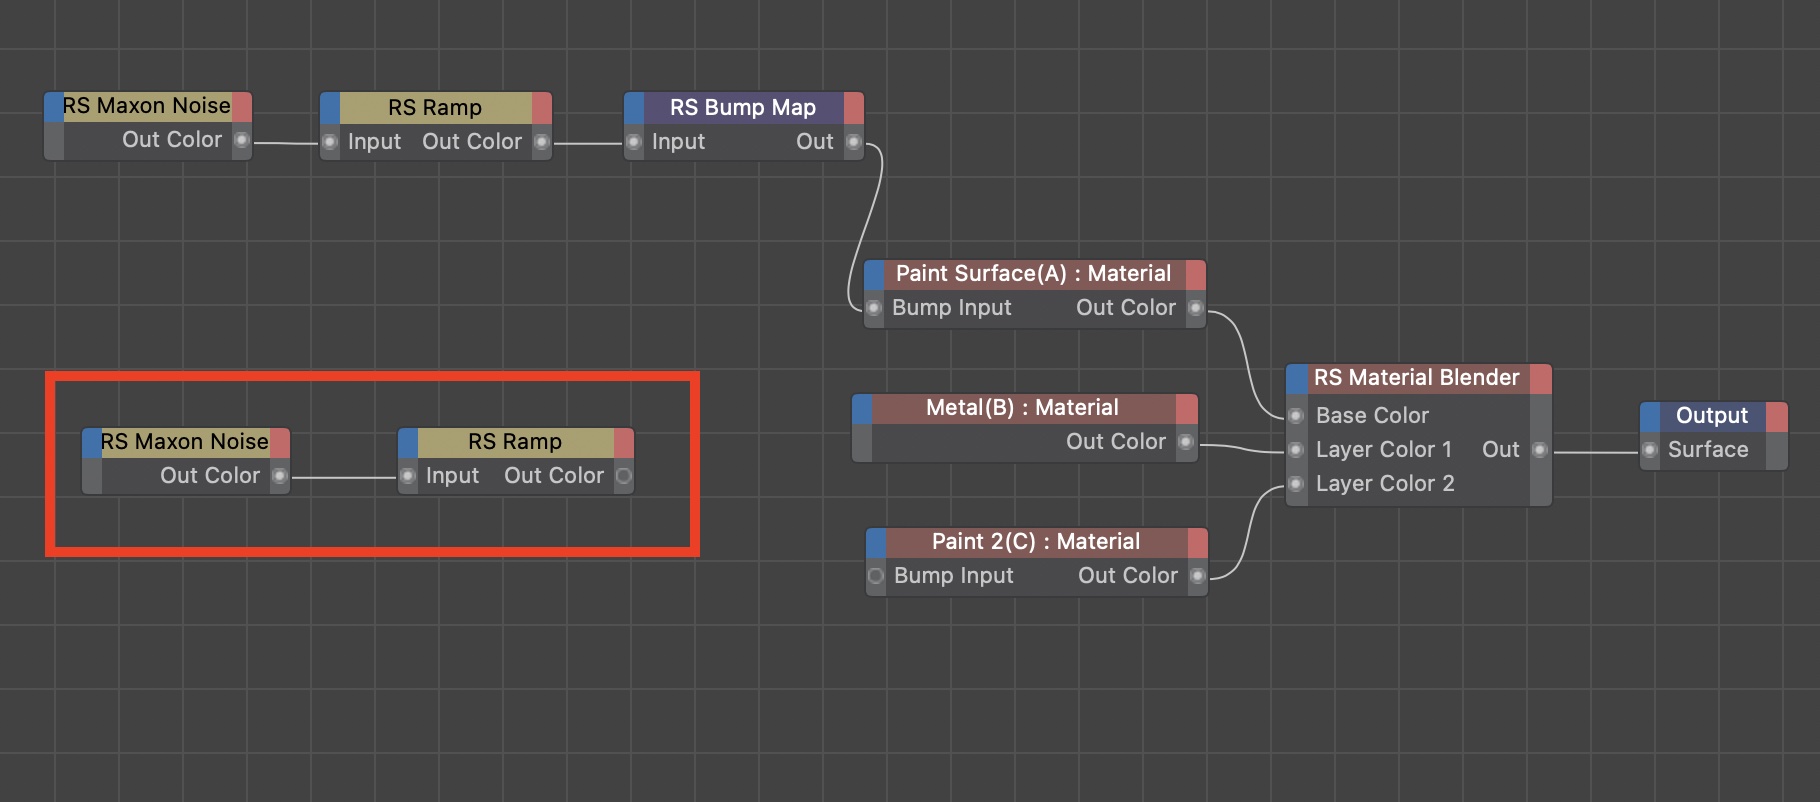Select the Metal(B) : Material node title

click(x=1022, y=408)
